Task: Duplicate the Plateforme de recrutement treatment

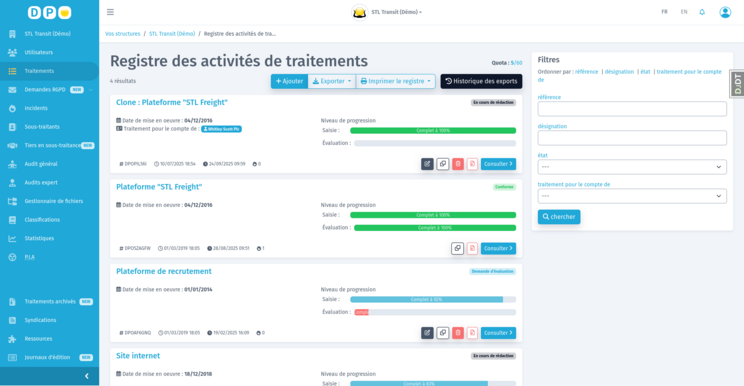Action: click(x=443, y=333)
